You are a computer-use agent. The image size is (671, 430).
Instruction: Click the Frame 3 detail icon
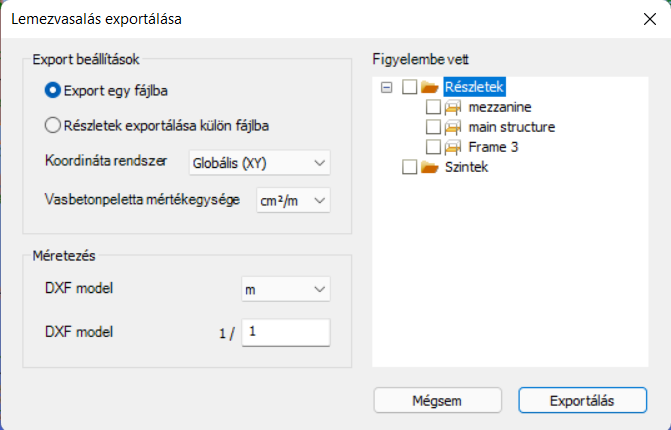[x=453, y=148]
